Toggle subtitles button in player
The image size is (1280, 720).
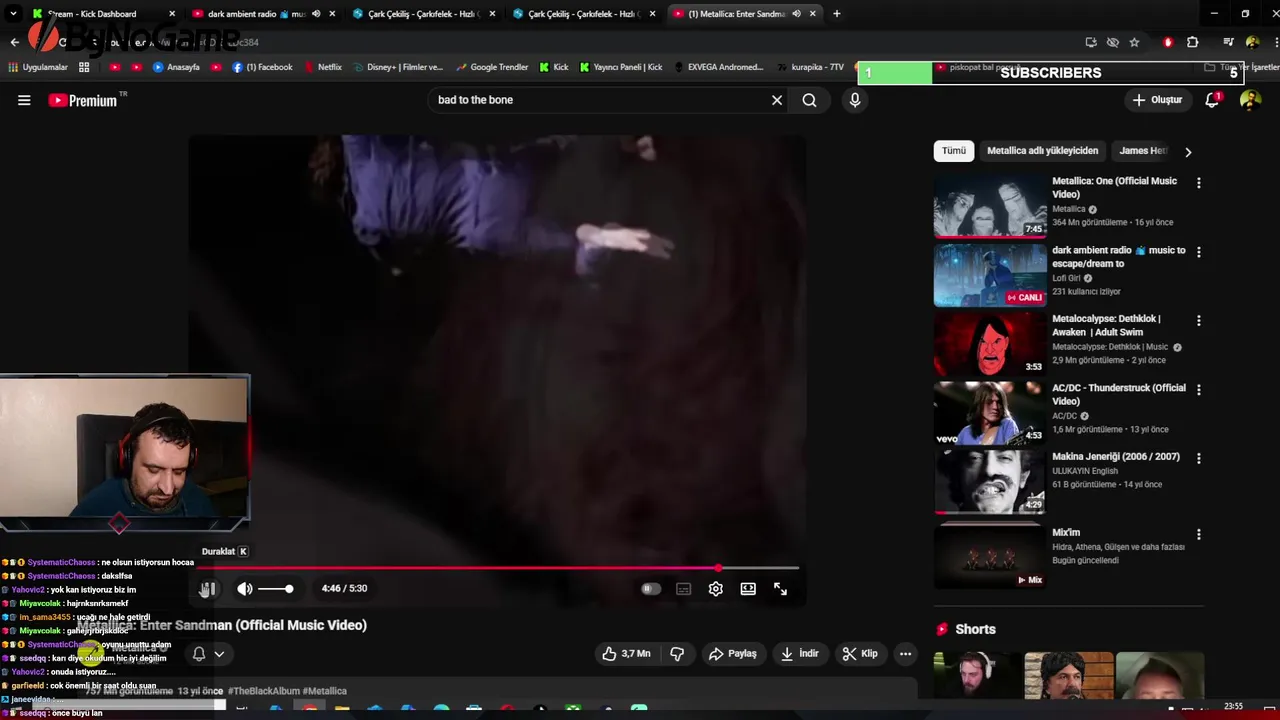click(683, 589)
